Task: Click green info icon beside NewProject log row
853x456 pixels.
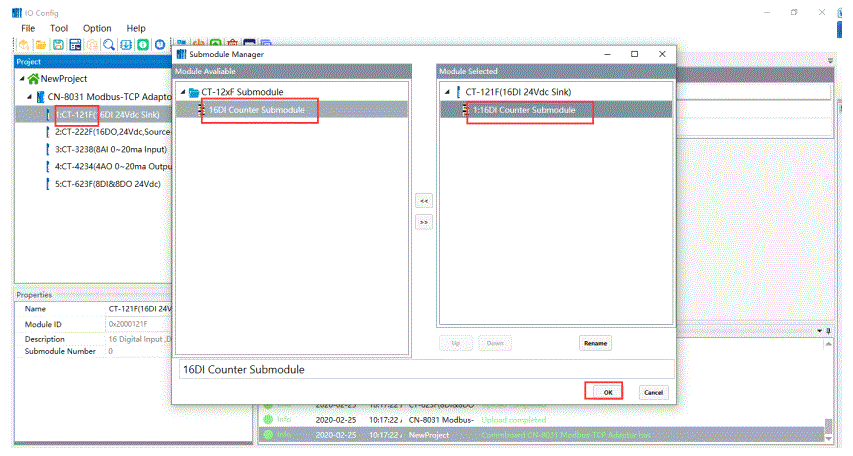Action: [268, 435]
